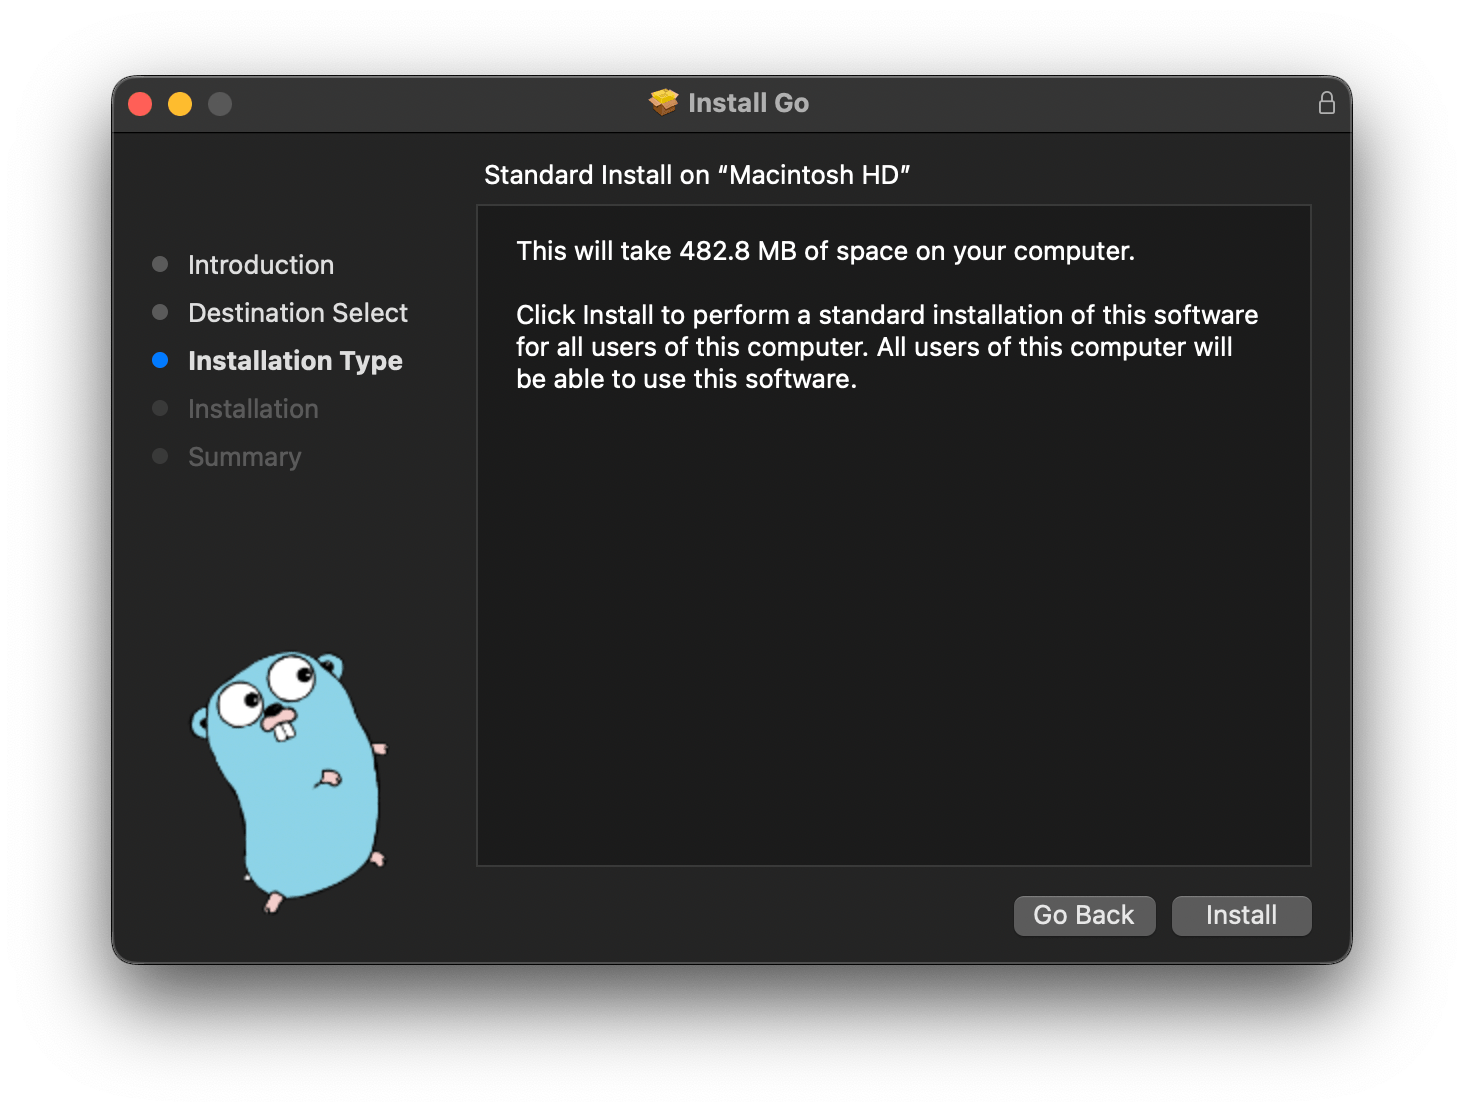Viewport: 1464px width, 1112px height.
Task: Click the dot beside Summary
Action: click(161, 456)
